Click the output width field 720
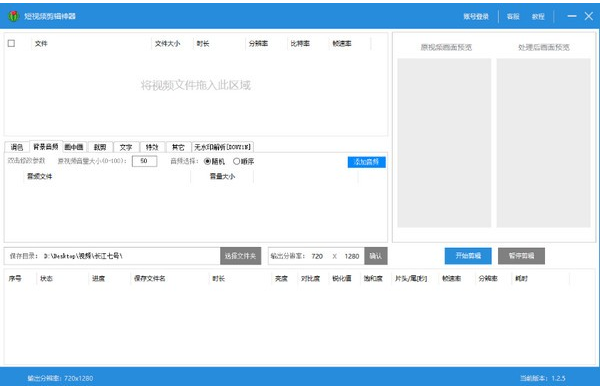The height and width of the screenshot is (389, 603). point(317,256)
